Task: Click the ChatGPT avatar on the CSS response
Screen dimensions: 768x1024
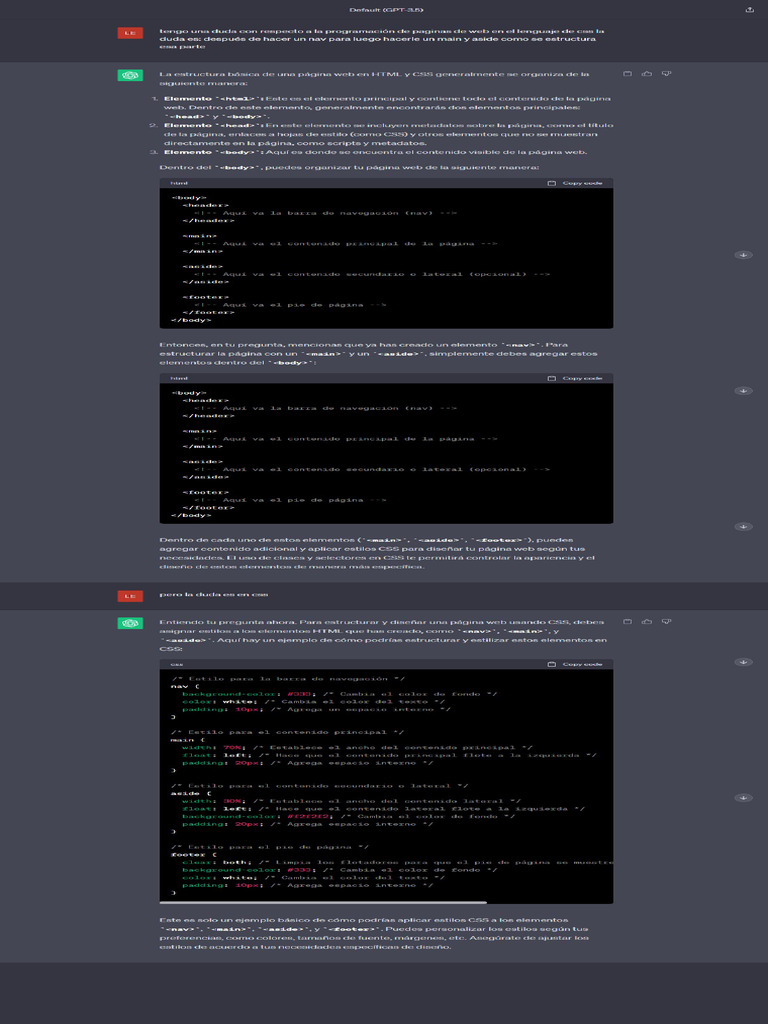Action: click(x=130, y=623)
